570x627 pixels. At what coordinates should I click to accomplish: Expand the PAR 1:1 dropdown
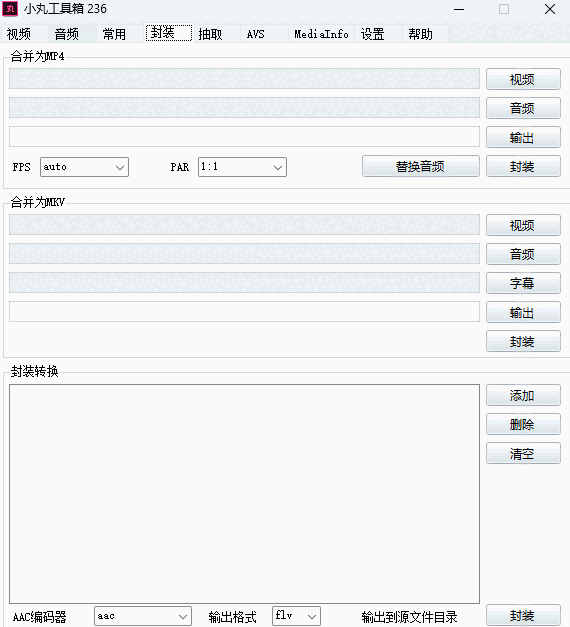tap(242, 167)
